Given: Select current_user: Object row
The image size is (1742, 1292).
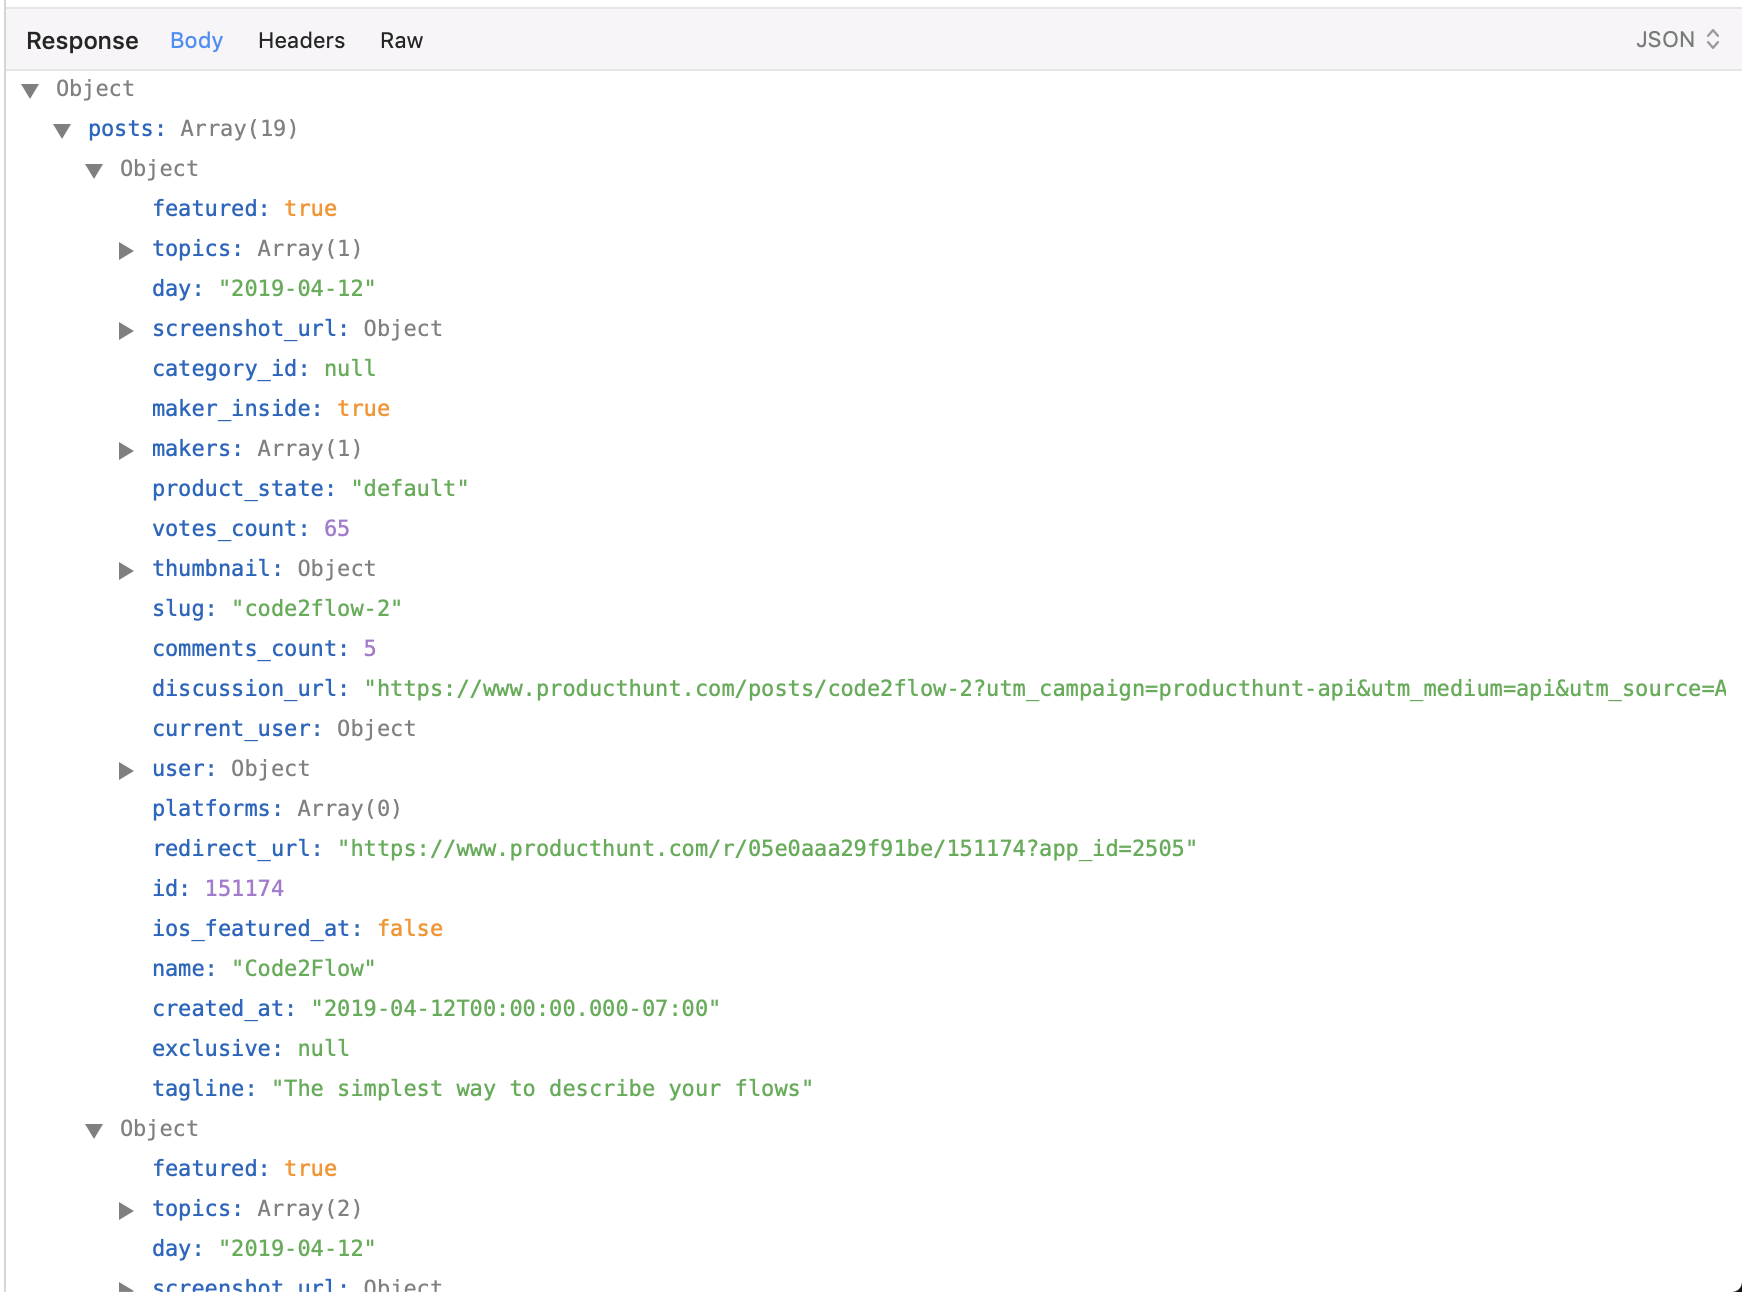Looking at the screenshot, I should coord(284,728).
